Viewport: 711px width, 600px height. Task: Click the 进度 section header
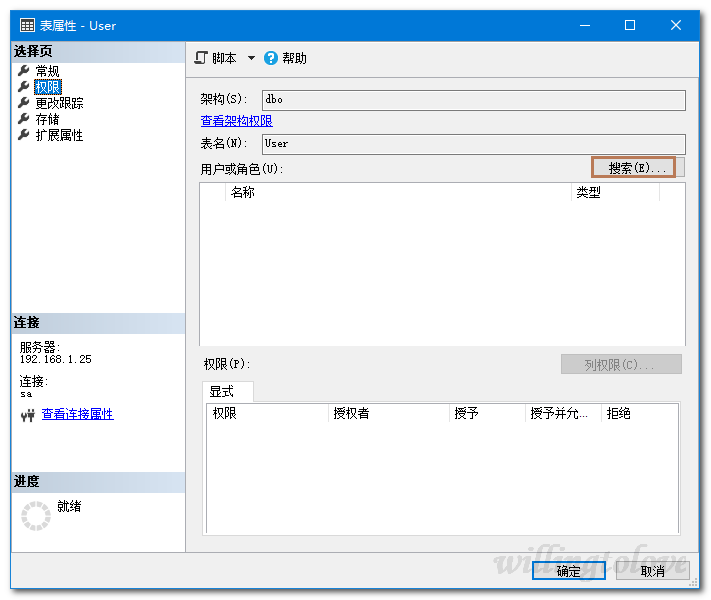pos(98,482)
